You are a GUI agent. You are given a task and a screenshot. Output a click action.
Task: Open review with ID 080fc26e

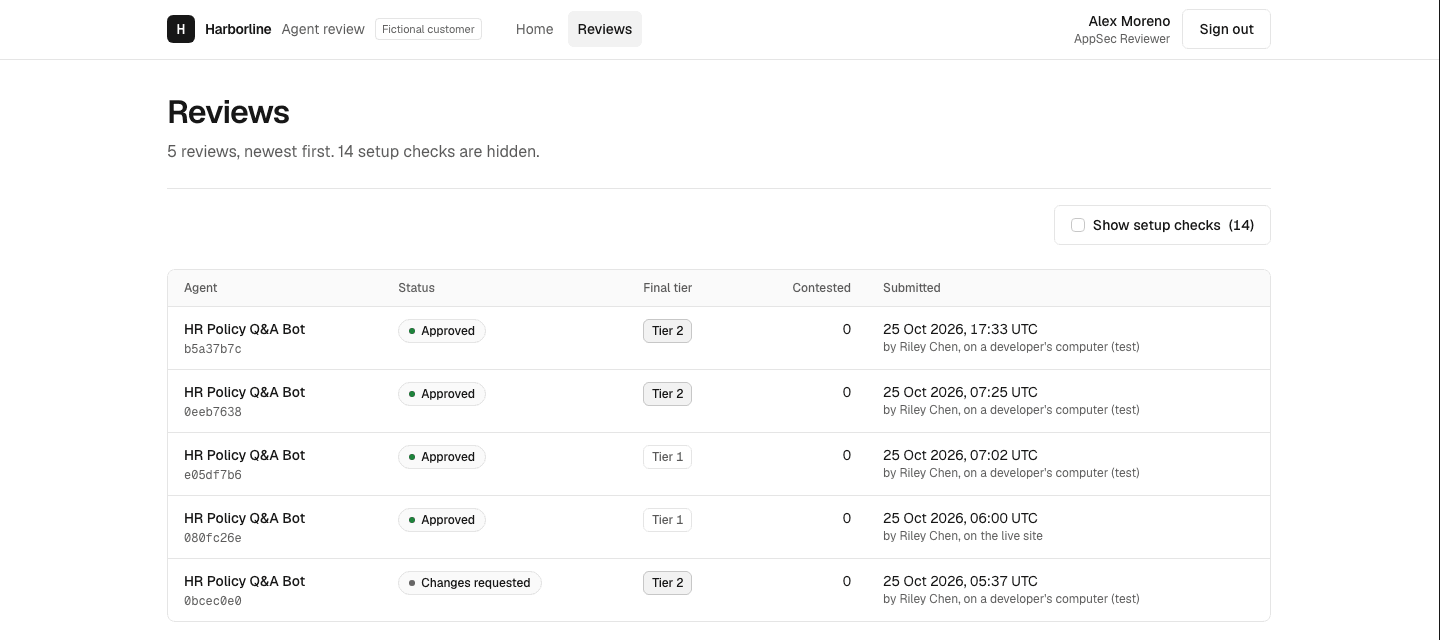point(719,527)
